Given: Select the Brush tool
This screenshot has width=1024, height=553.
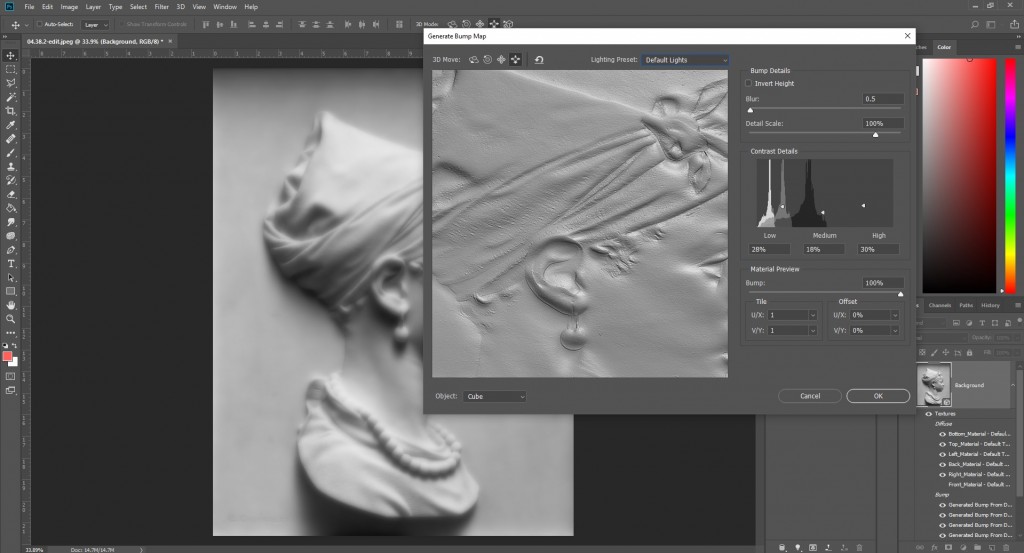Looking at the screenshot, I should (10, 153).
